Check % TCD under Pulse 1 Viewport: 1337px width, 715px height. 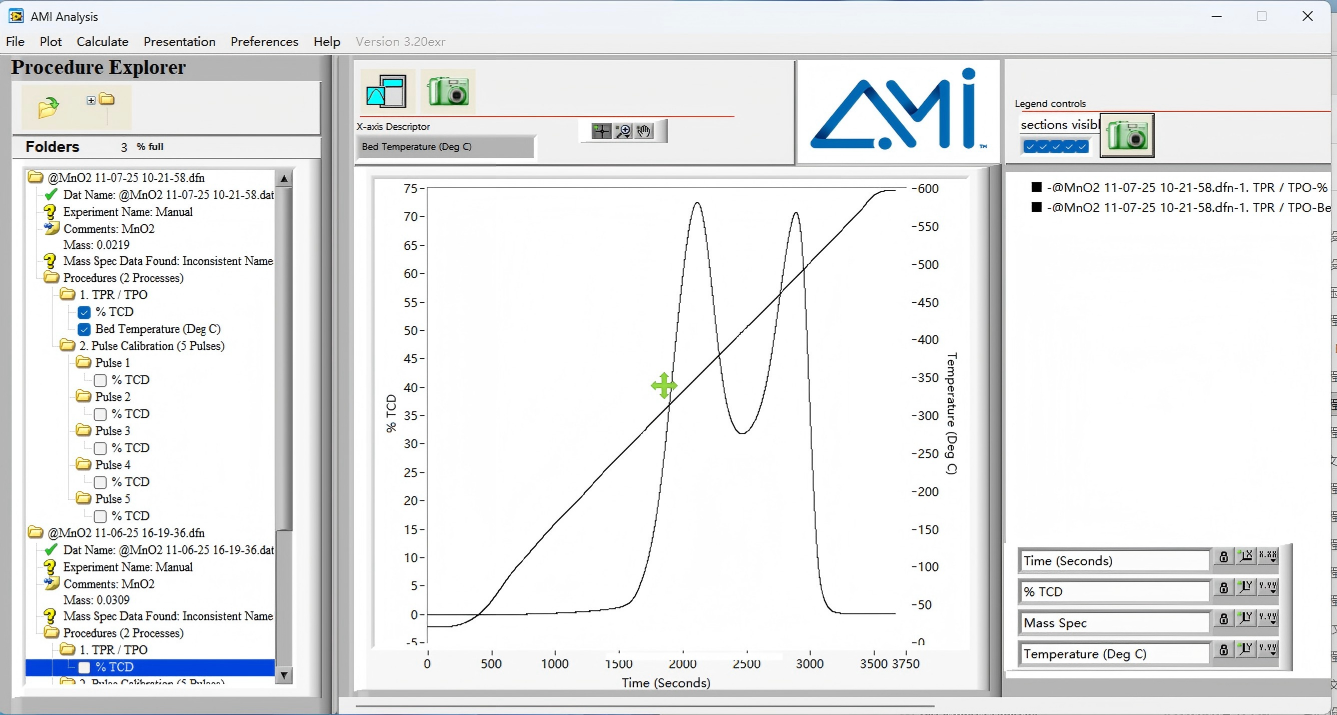coord(101,380)
